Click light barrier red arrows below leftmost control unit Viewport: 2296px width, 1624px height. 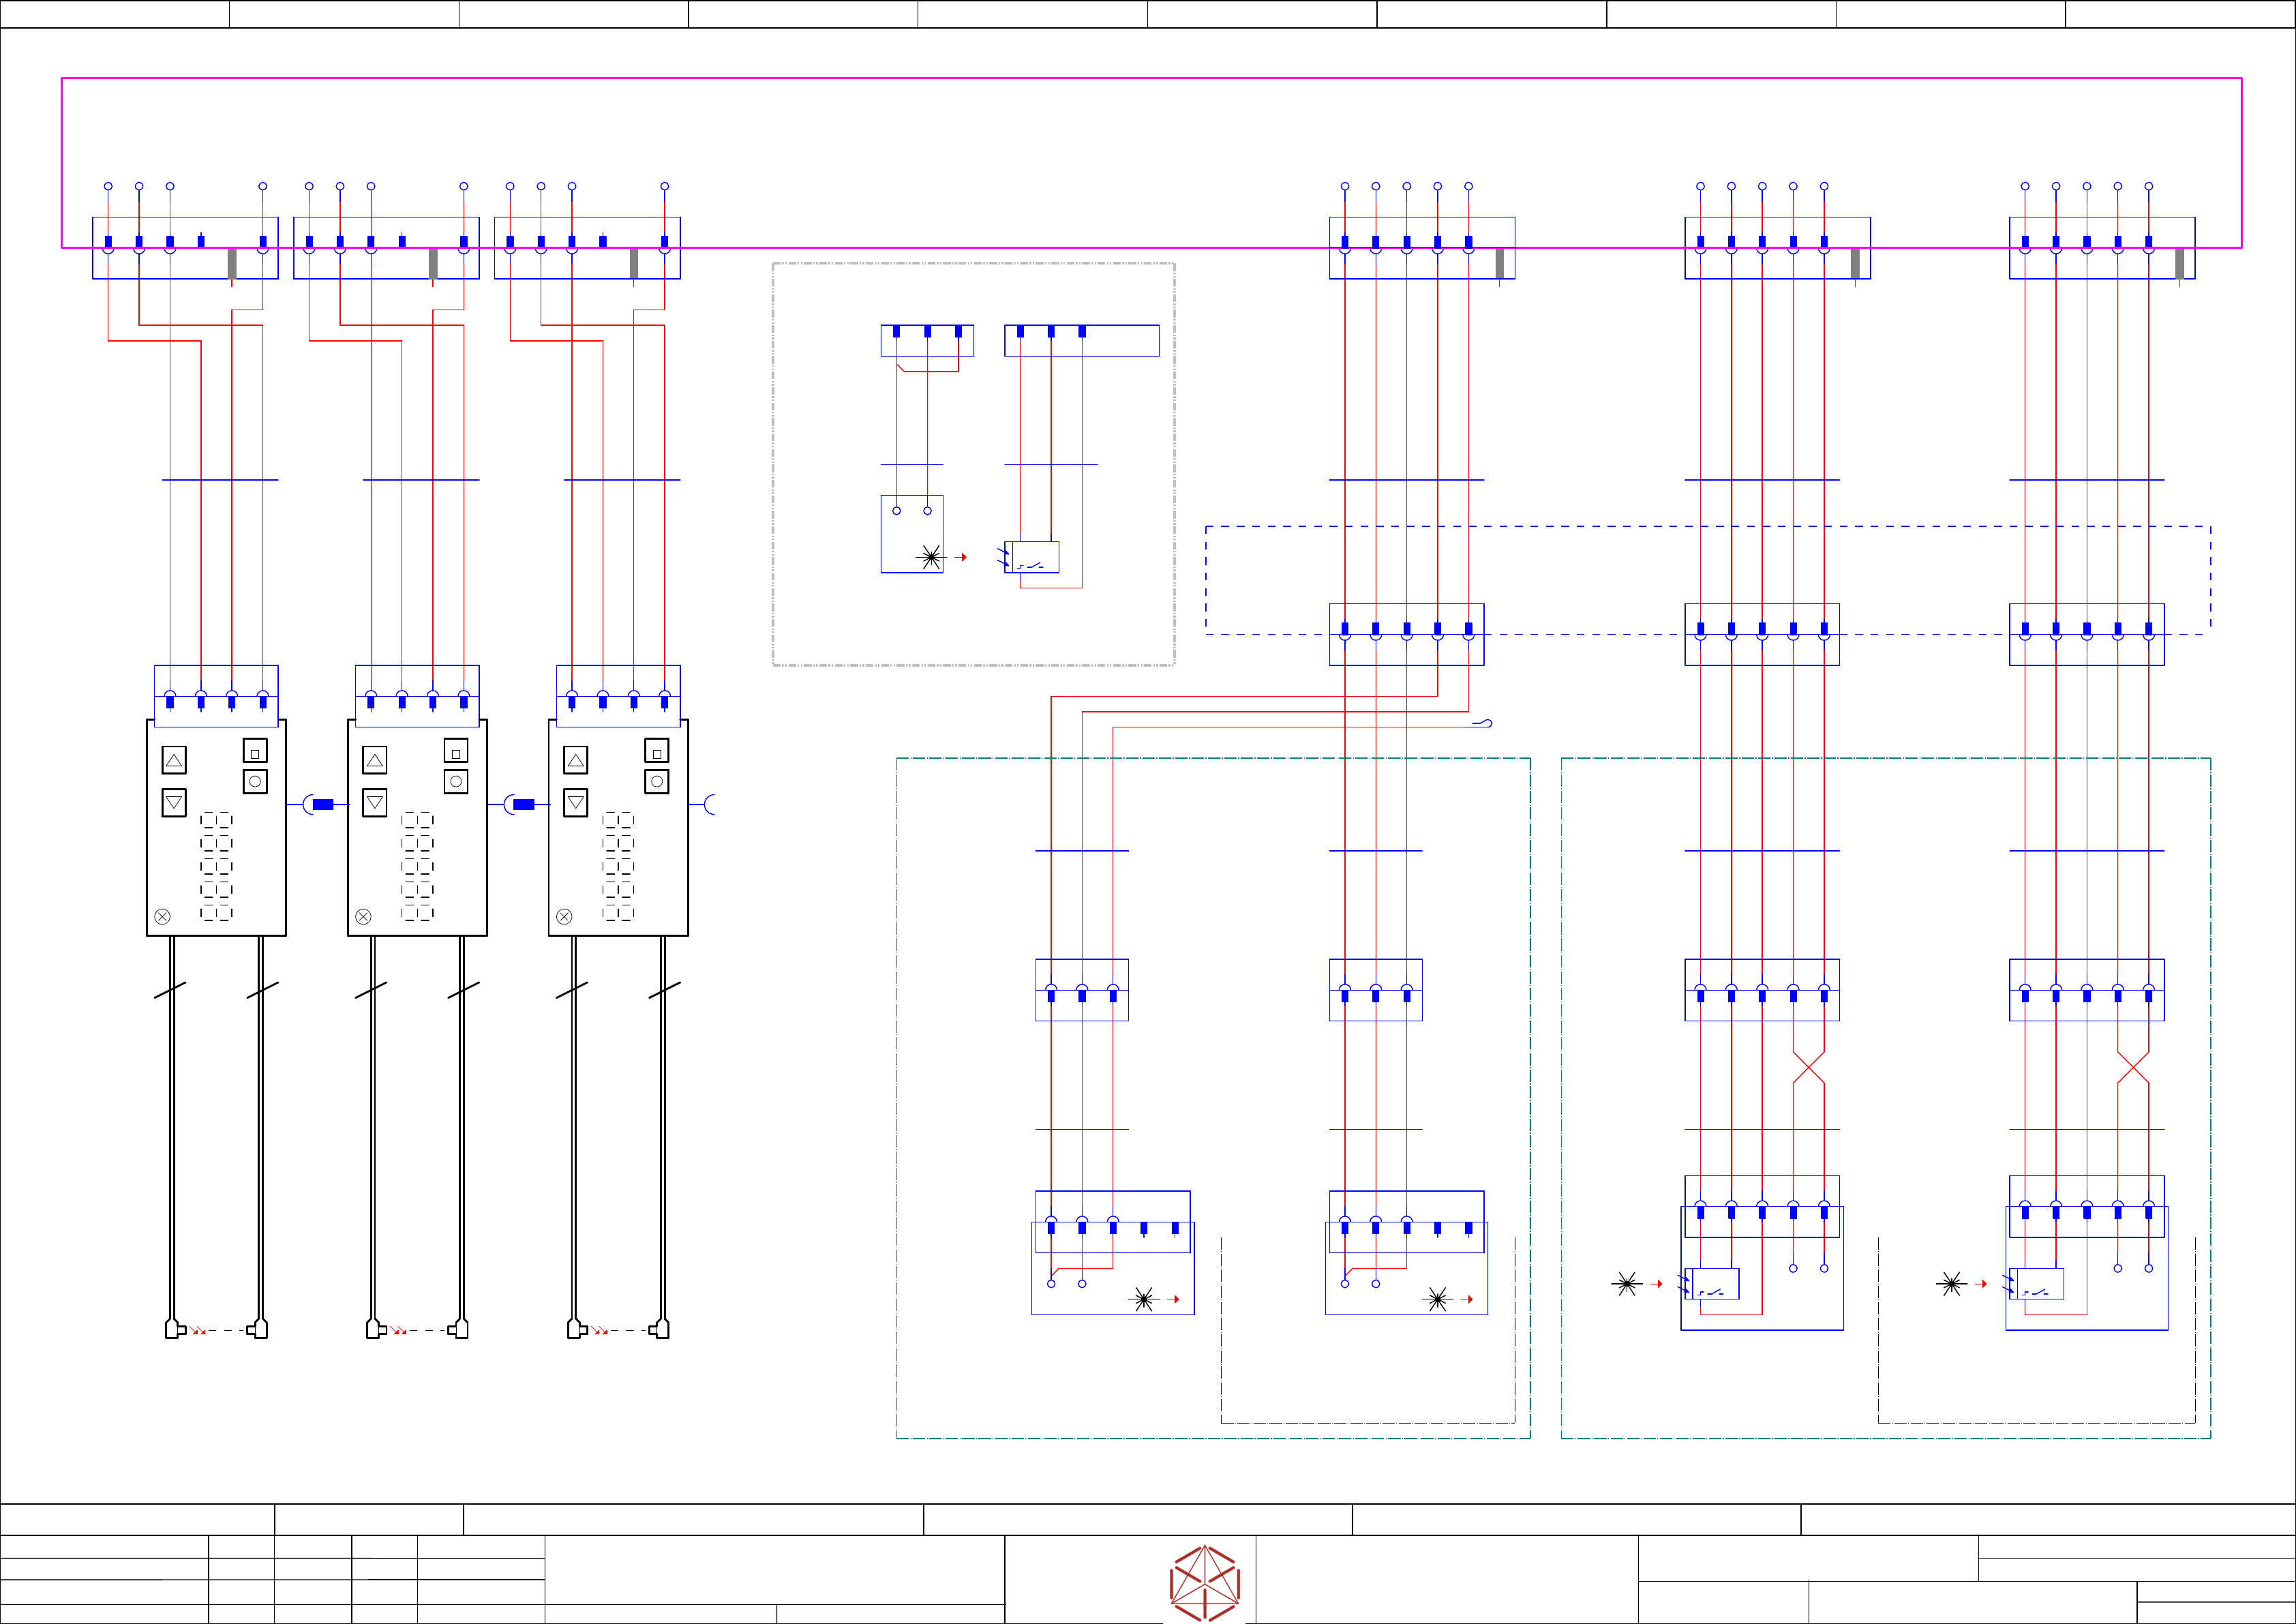tap(199, 1331)
